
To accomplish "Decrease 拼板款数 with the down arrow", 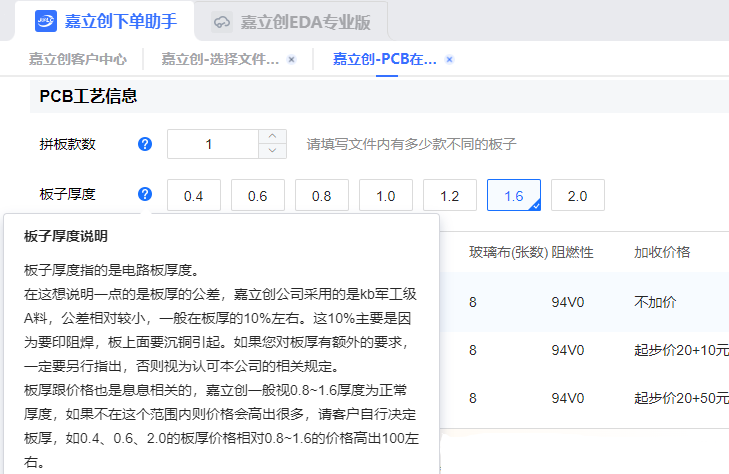I will [x=272, y=151].
